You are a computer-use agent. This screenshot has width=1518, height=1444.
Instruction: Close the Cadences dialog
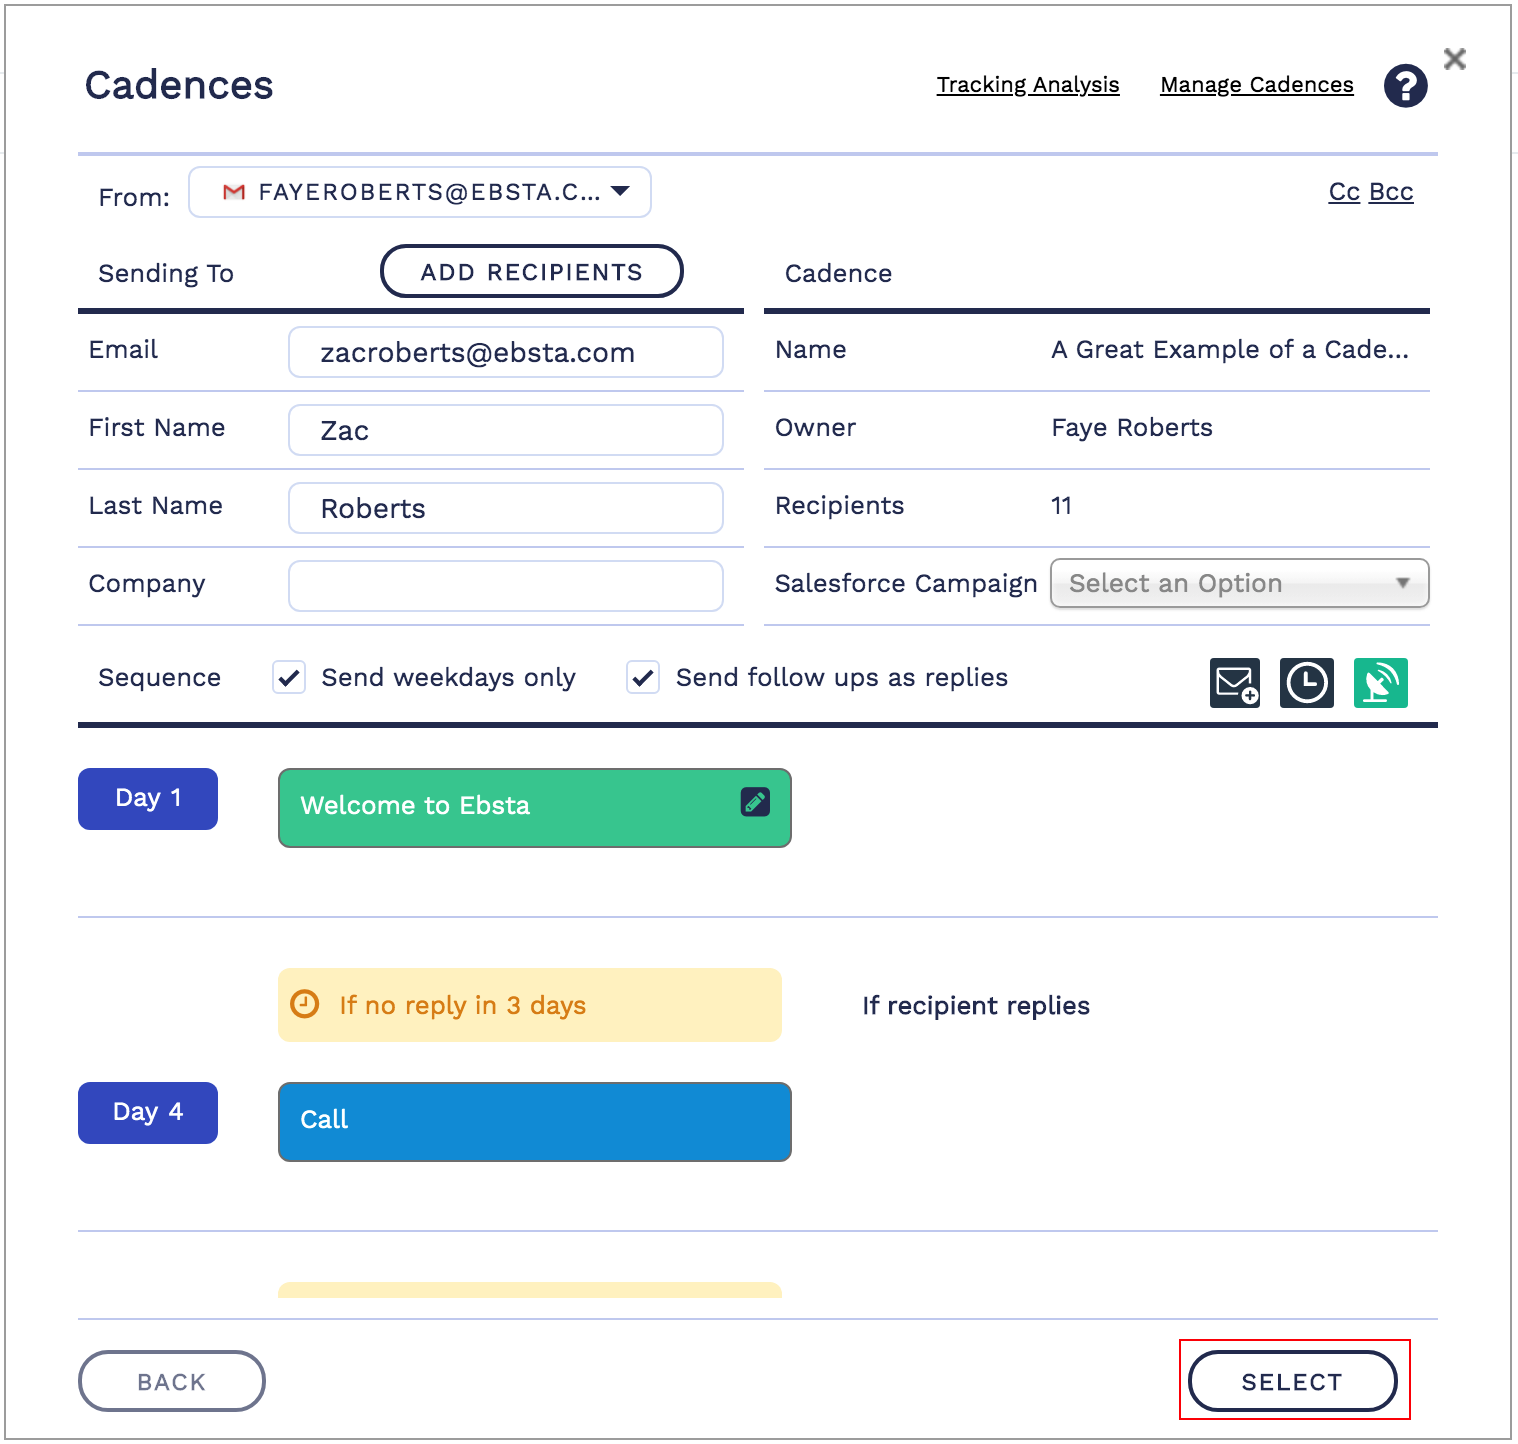[1455, 59]
